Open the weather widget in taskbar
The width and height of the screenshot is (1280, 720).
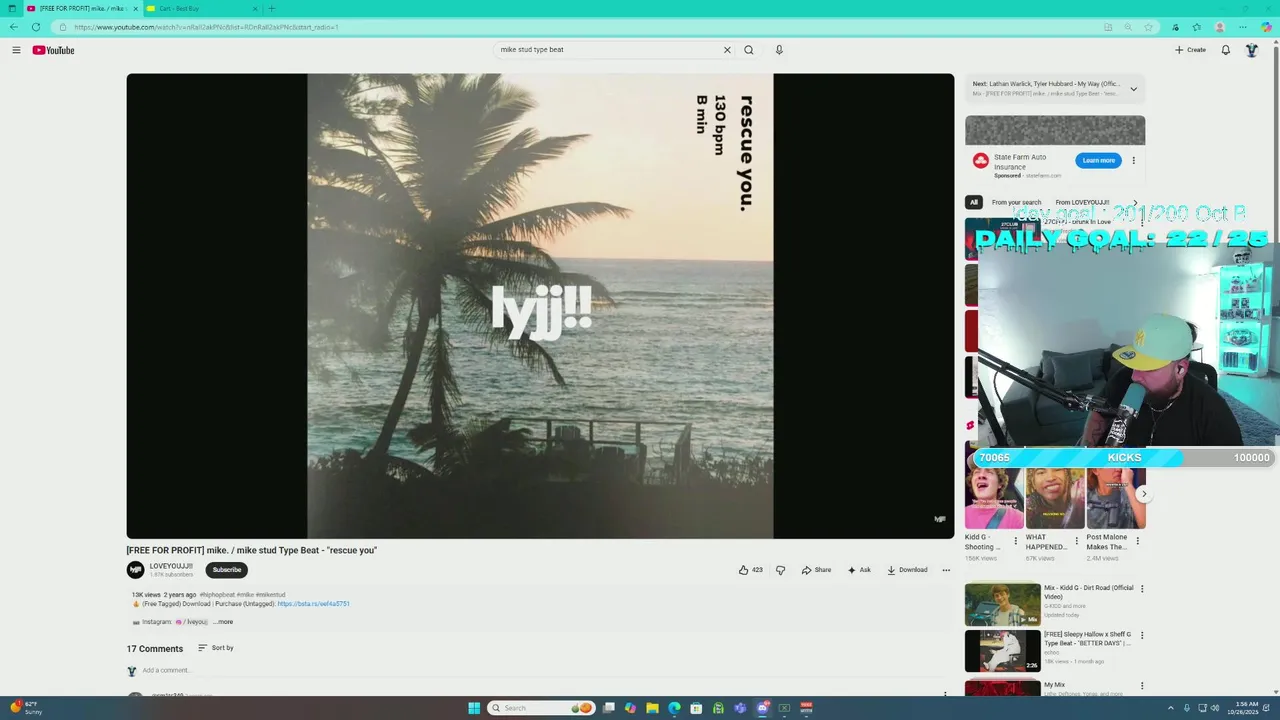click(26, 708)
